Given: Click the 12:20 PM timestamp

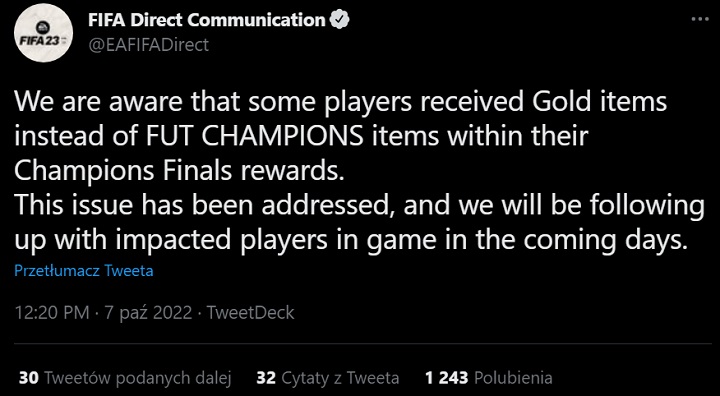Looking at the screenshot, I should [x=52, y=313].
